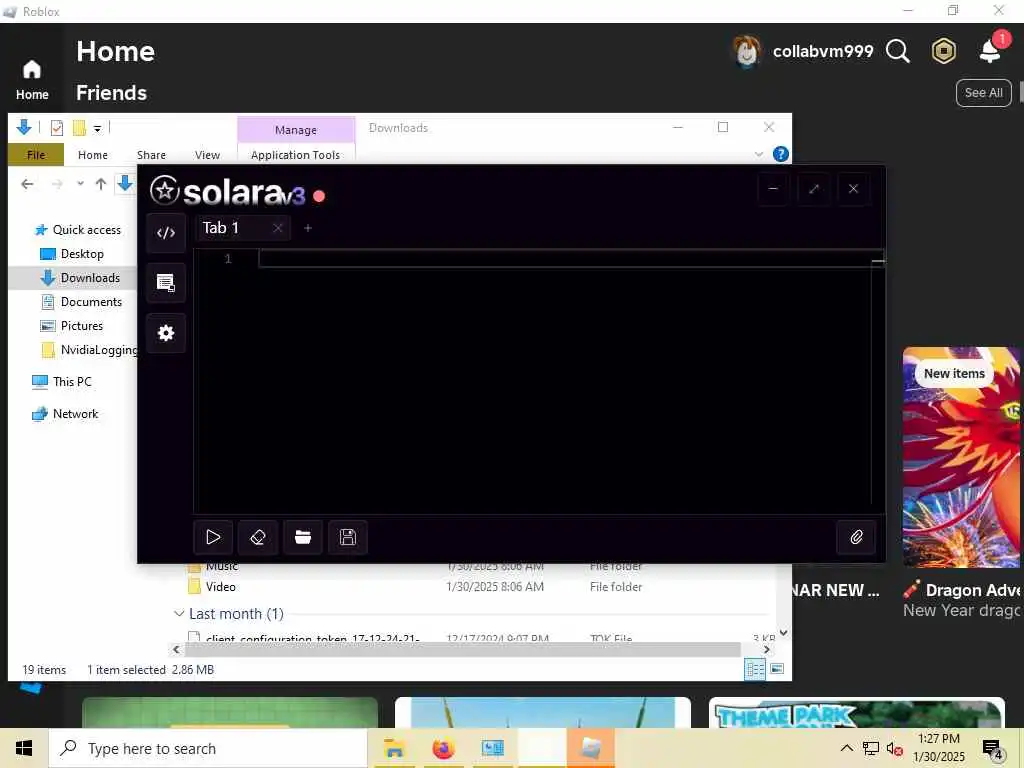Open a script file with Solara's folder icon
The image size is (1024, 768).
tap(302, 537)
